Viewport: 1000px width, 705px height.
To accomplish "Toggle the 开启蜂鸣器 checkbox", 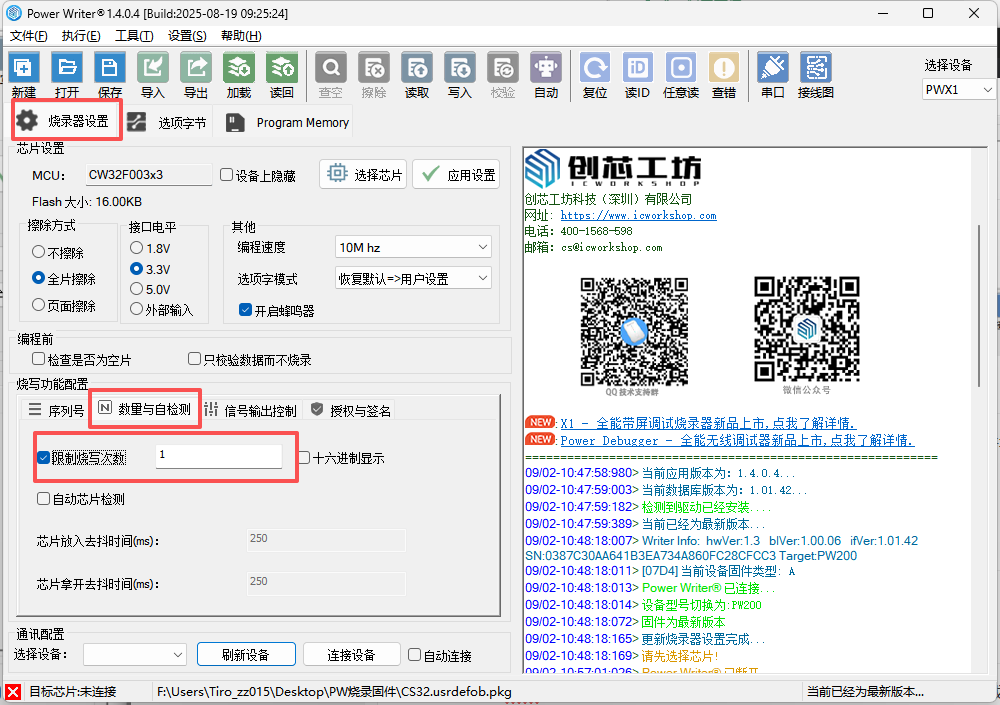I will pos(245,310).
